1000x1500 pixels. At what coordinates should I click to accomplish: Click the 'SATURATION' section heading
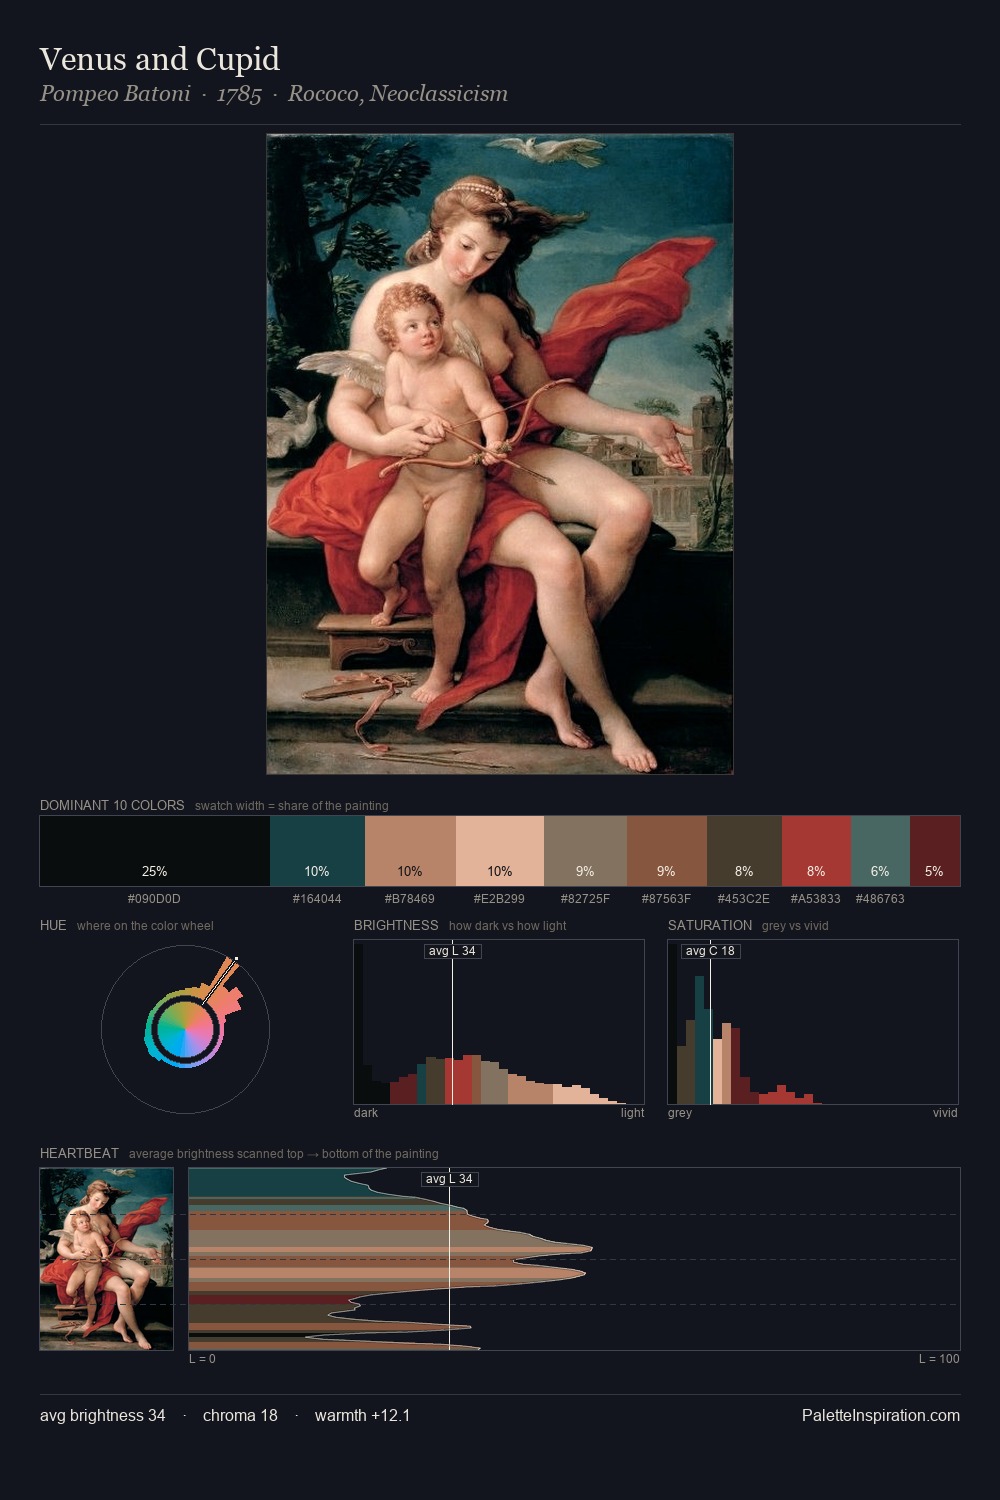point(710,925)
